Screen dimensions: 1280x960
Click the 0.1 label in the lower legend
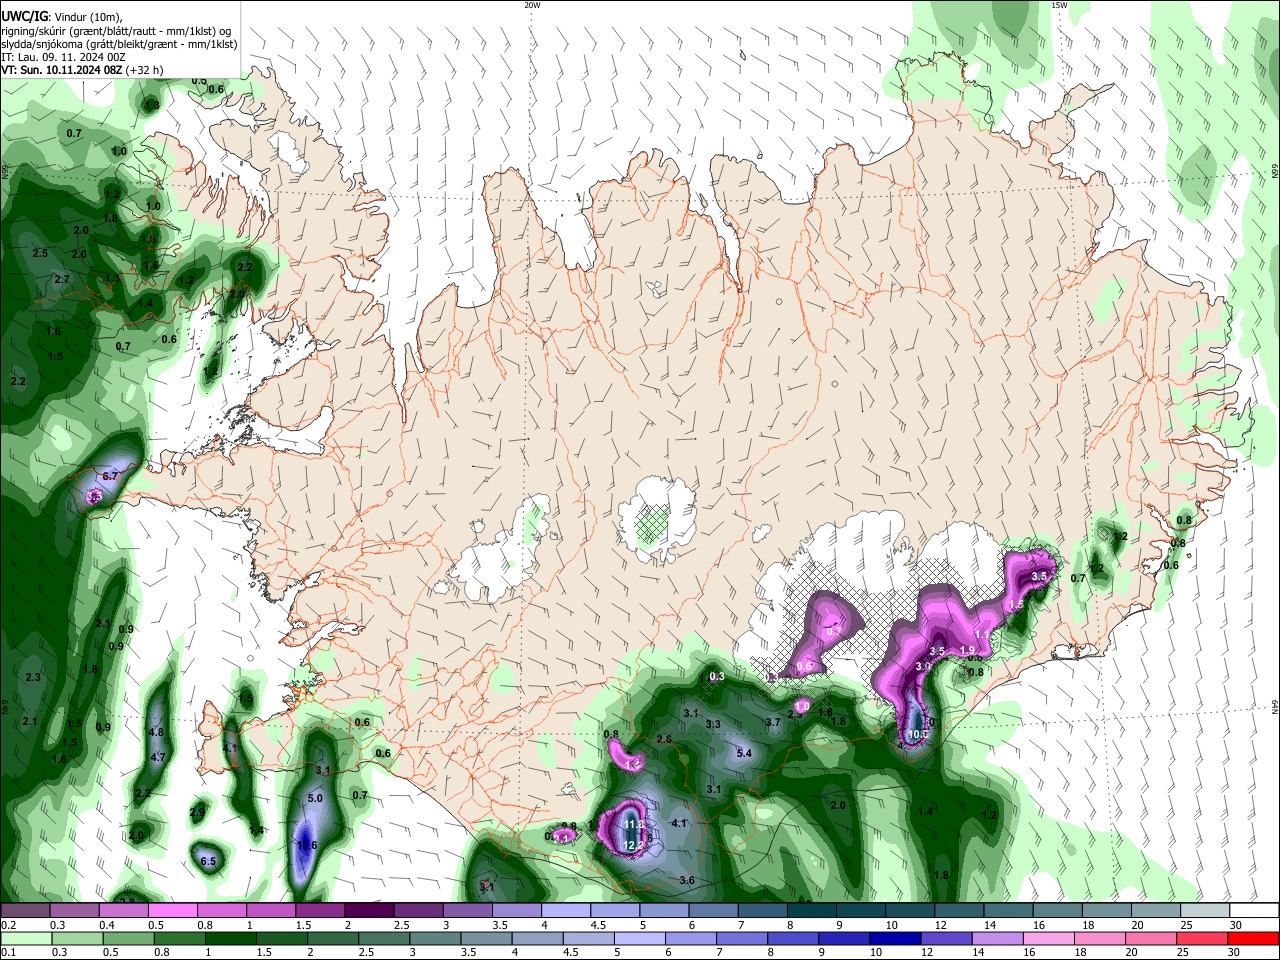8,953
